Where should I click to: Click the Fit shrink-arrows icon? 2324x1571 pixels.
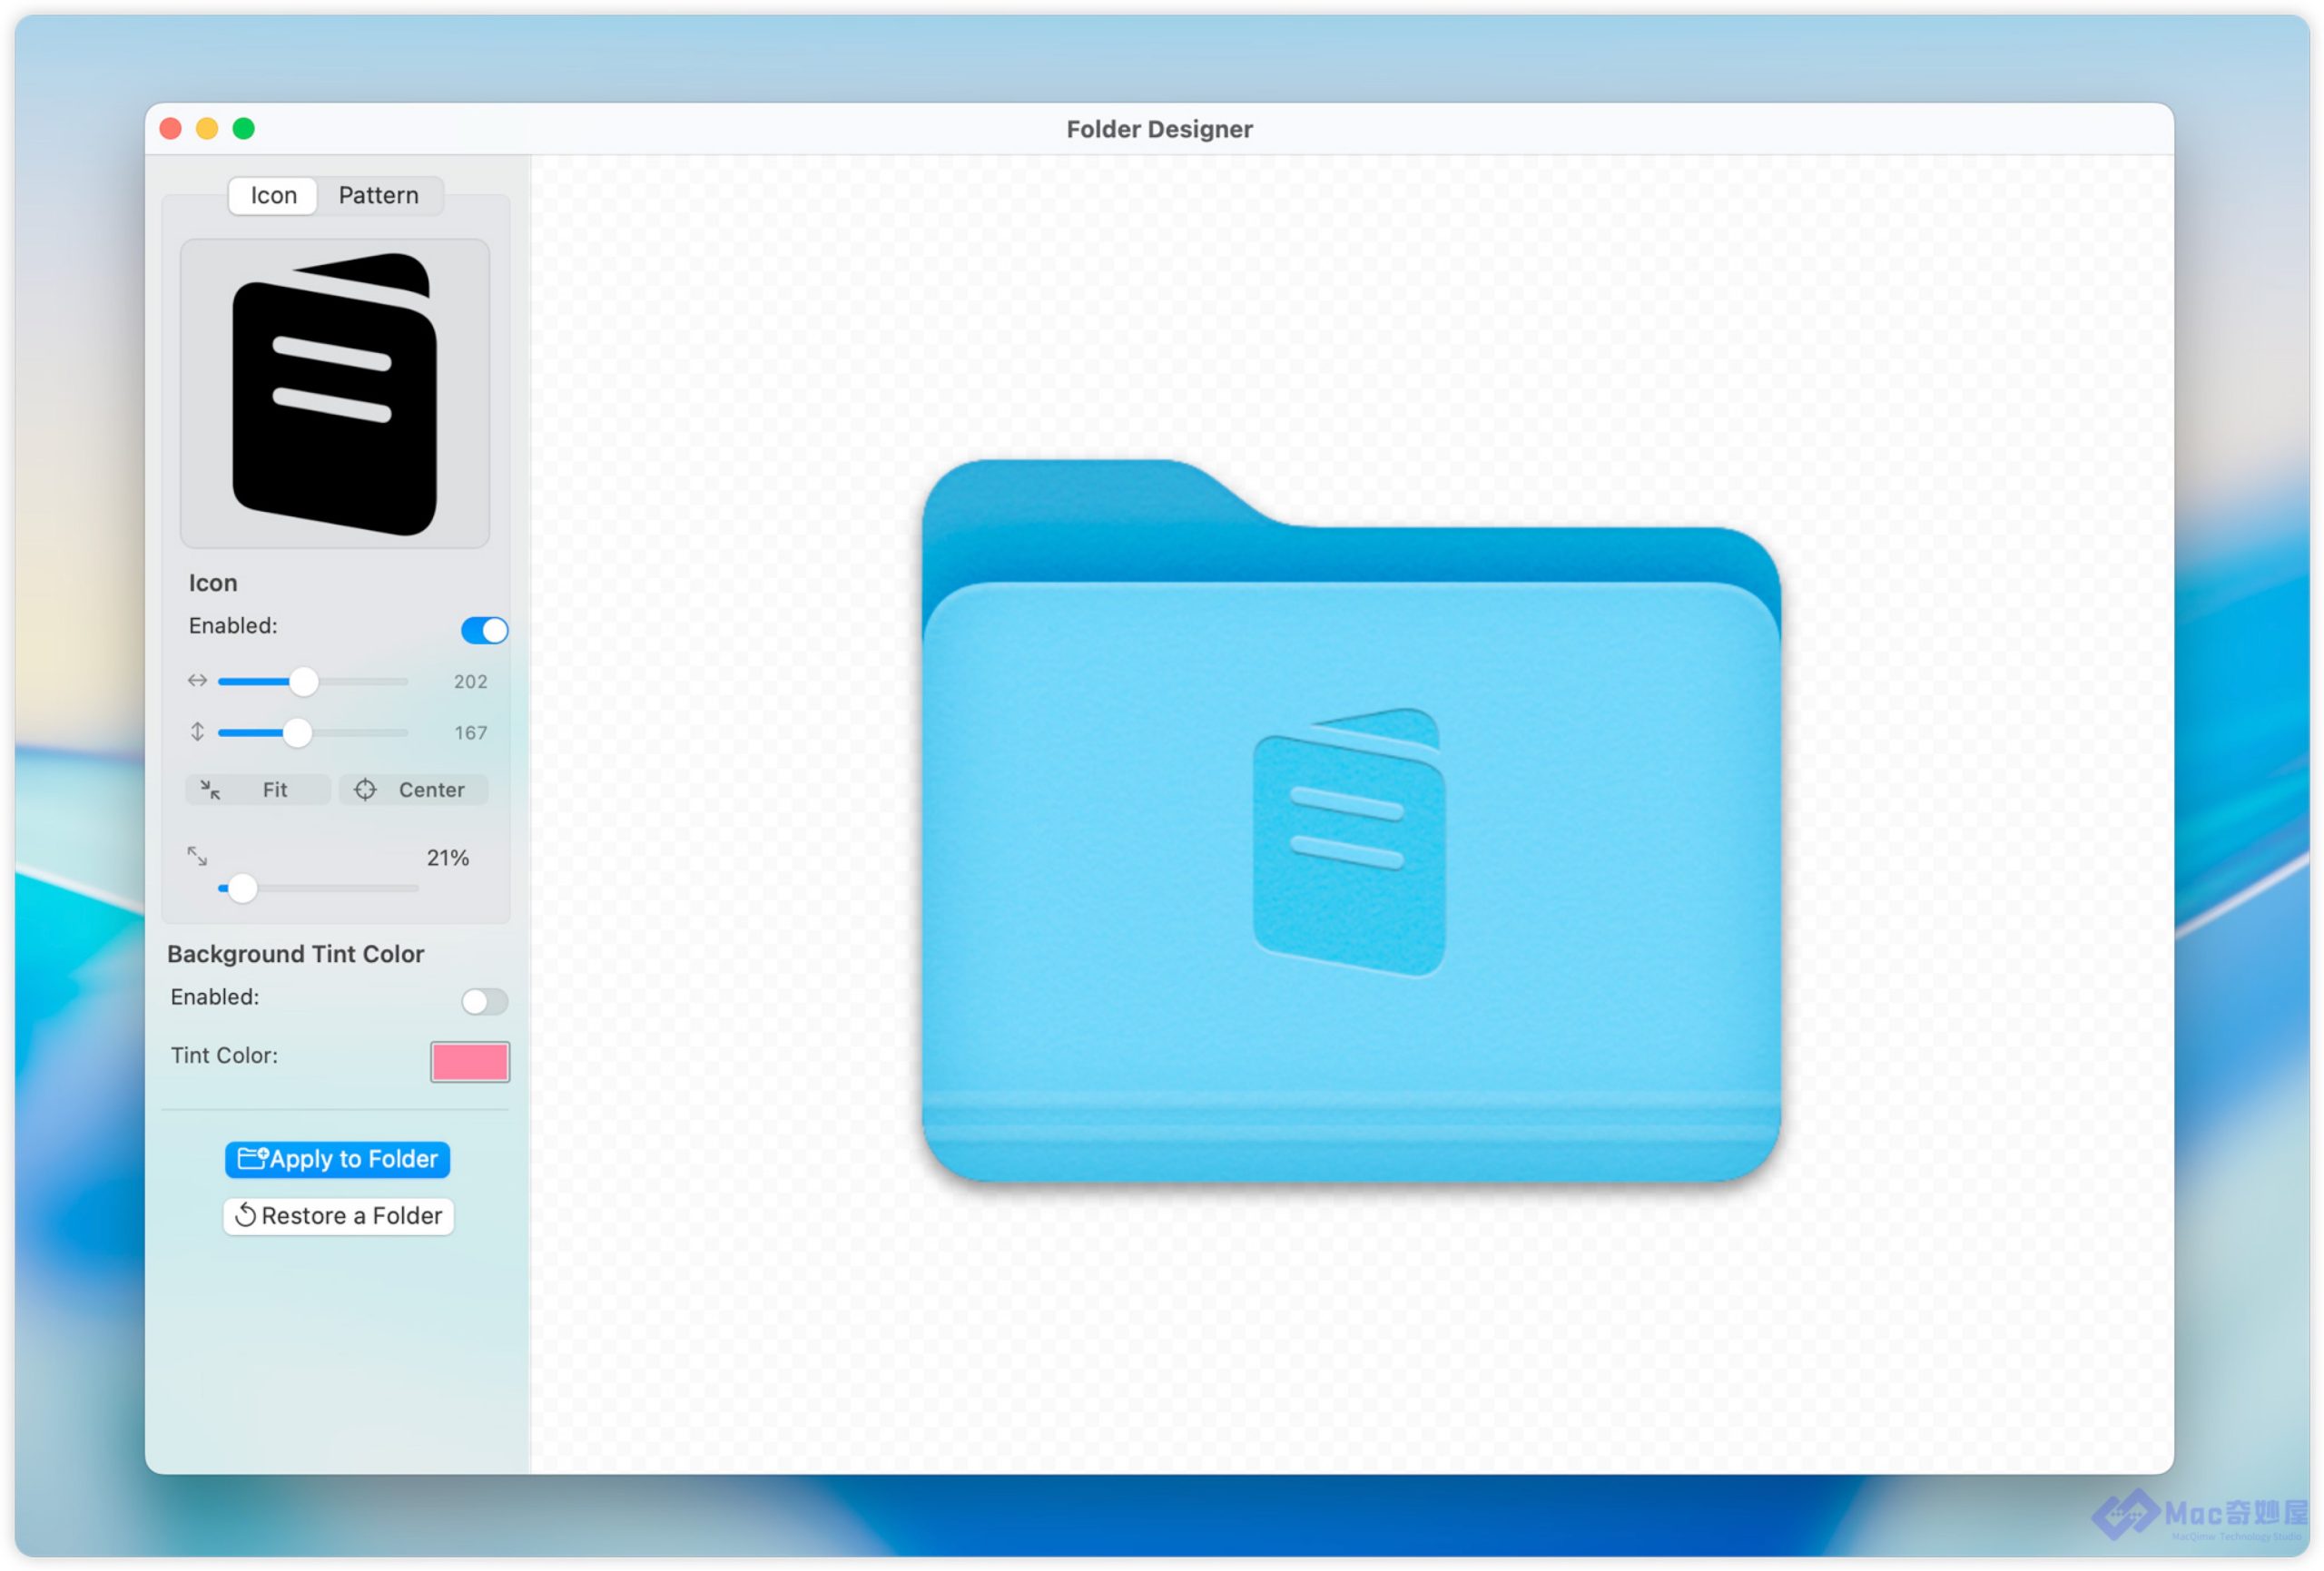pos(210,790)
